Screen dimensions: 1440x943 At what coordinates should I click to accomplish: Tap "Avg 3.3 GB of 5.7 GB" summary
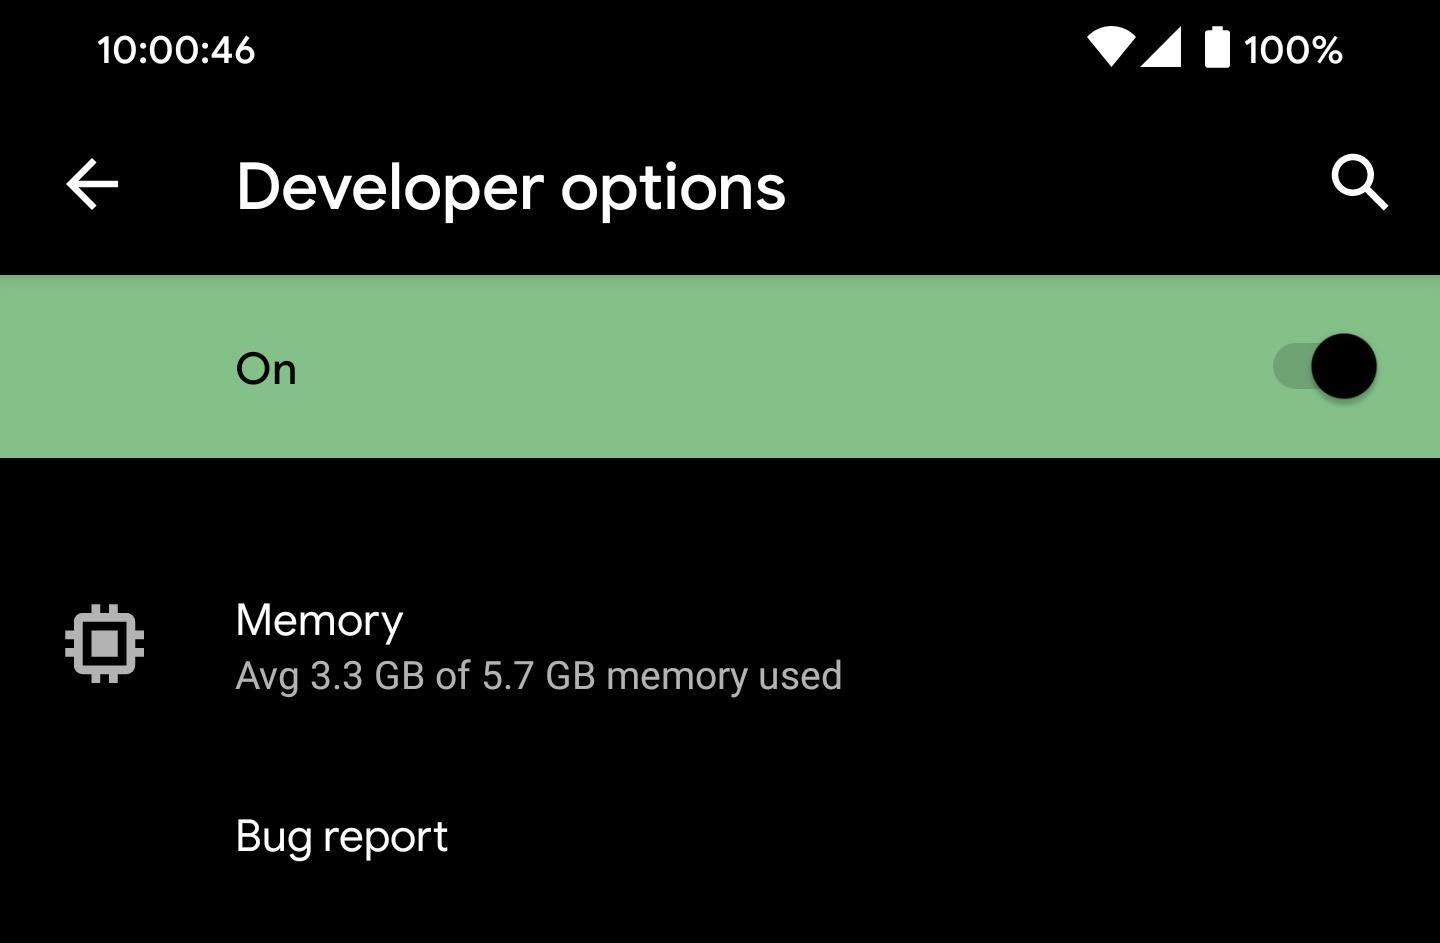(x=538, y=677)
